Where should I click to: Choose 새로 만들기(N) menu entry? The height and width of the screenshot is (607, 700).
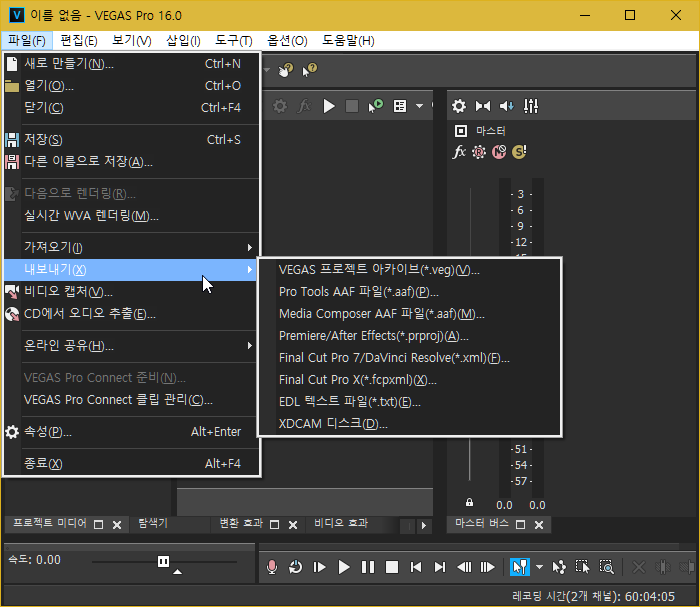tap(132, 64)
